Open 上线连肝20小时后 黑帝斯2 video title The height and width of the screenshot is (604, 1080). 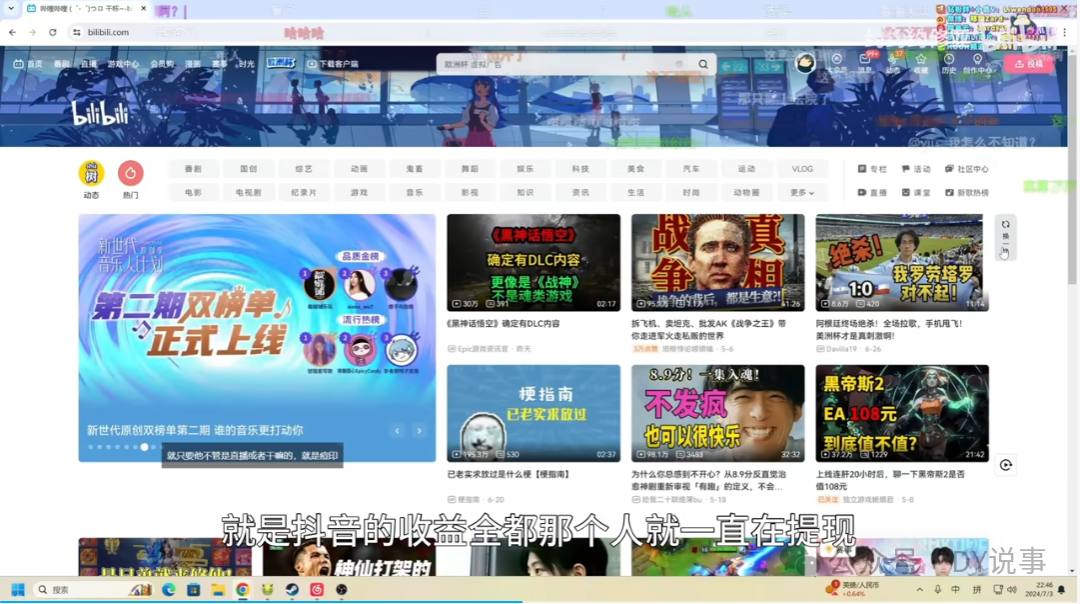pyautogui.click(x=891, y=481)
